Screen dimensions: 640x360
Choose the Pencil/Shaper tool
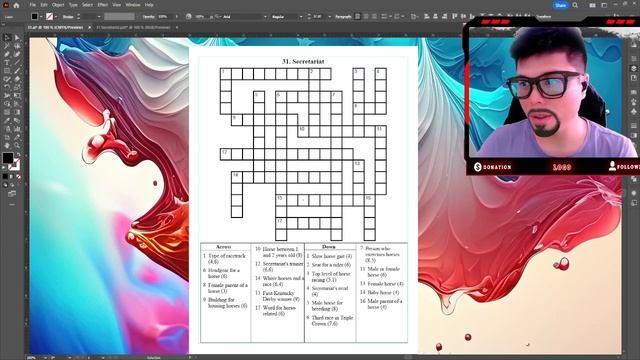tap(7, 79)
